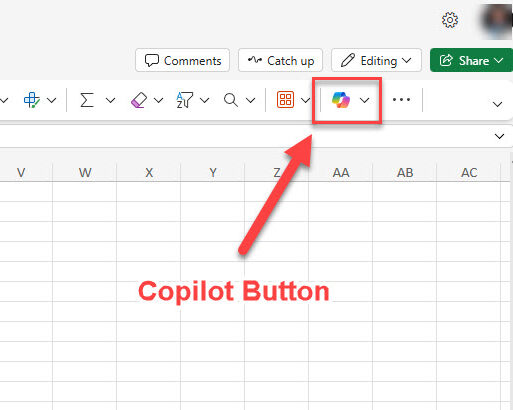Select column Y header
The image size is (513, 410).
[x=213, y=173]
